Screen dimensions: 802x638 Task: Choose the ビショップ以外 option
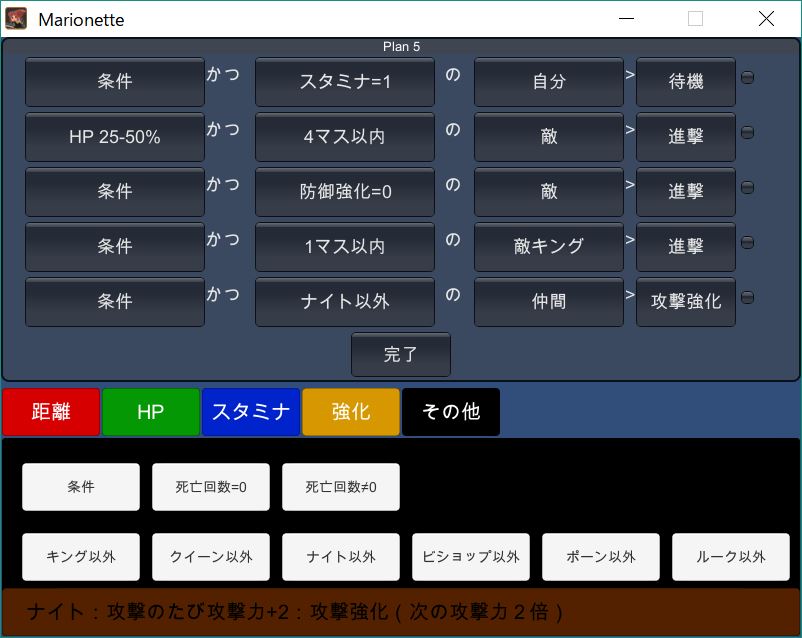[x=471, y=557]
